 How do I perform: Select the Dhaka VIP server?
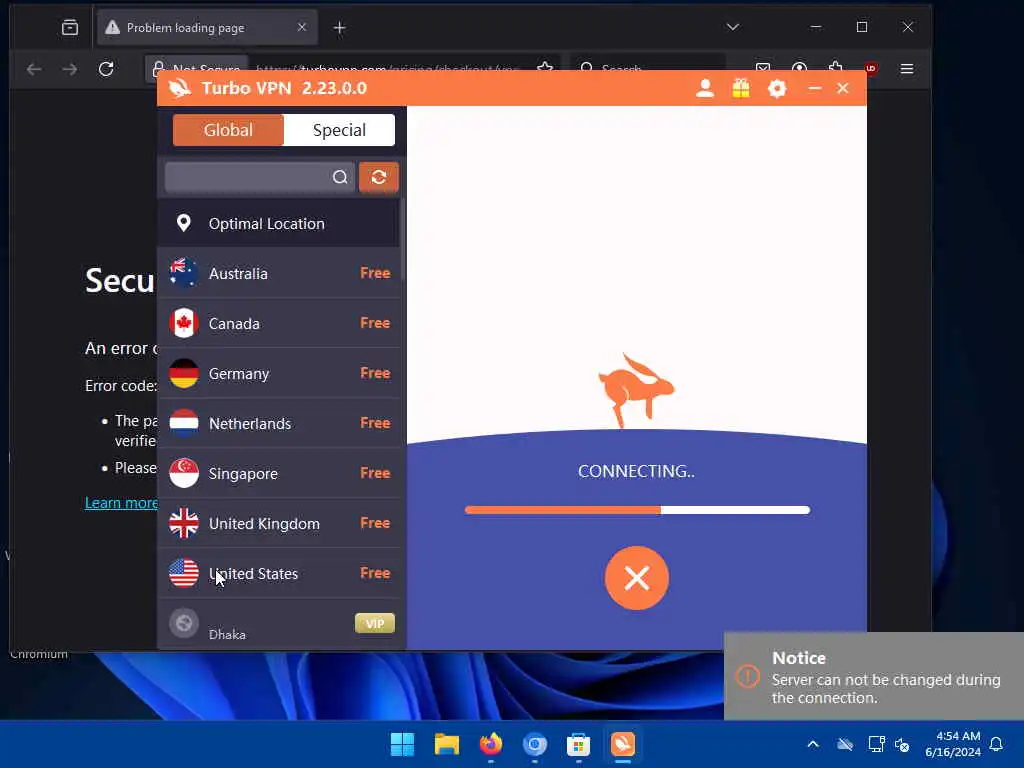pos(278,624)
